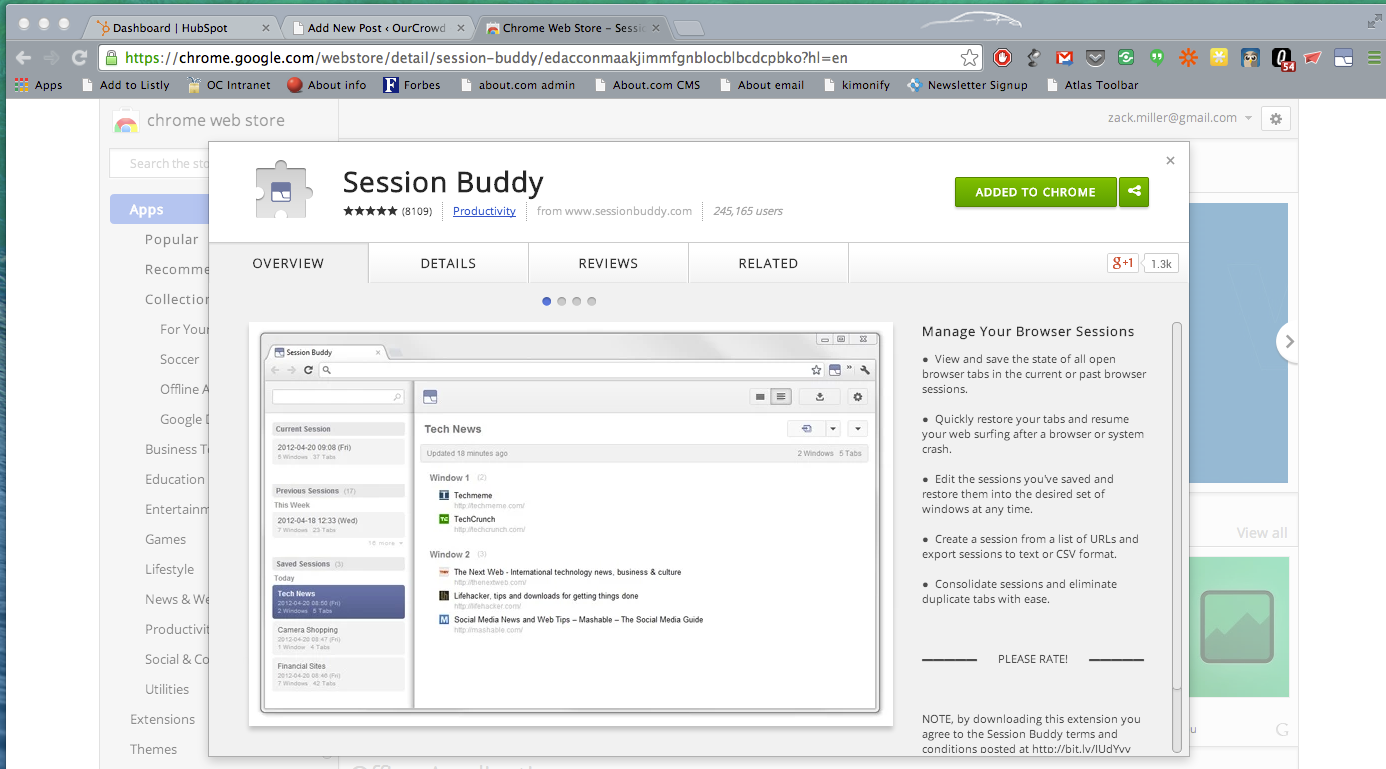Viewport: 1386px width, 769px height.
Task: Open the About info bookmark
Action: point(326,85)
